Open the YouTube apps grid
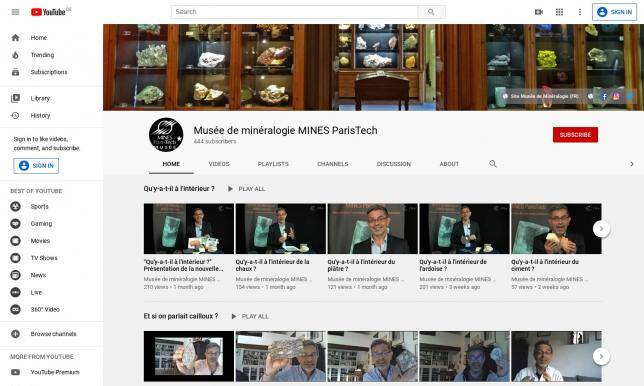Viewport: 644px width, 386px height. pyautogui.click(x=559, y=12)
